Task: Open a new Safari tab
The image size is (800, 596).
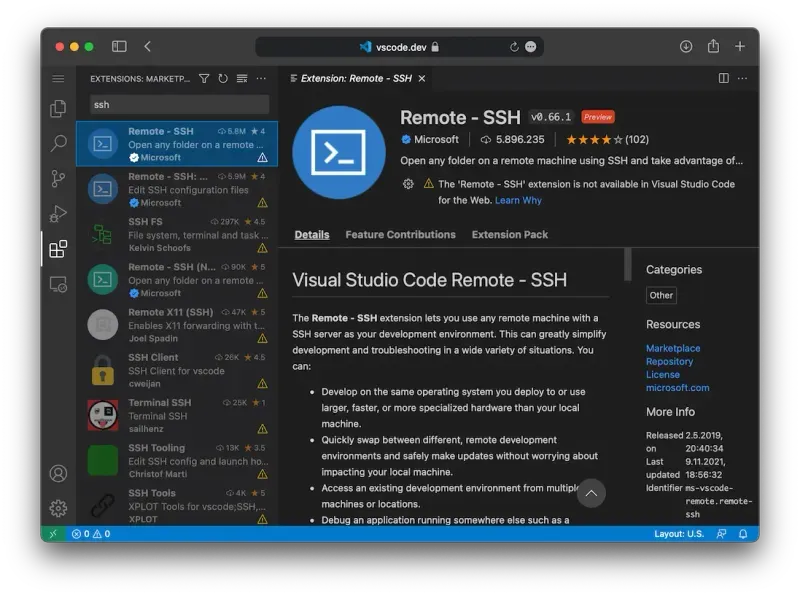Action: 740,46
